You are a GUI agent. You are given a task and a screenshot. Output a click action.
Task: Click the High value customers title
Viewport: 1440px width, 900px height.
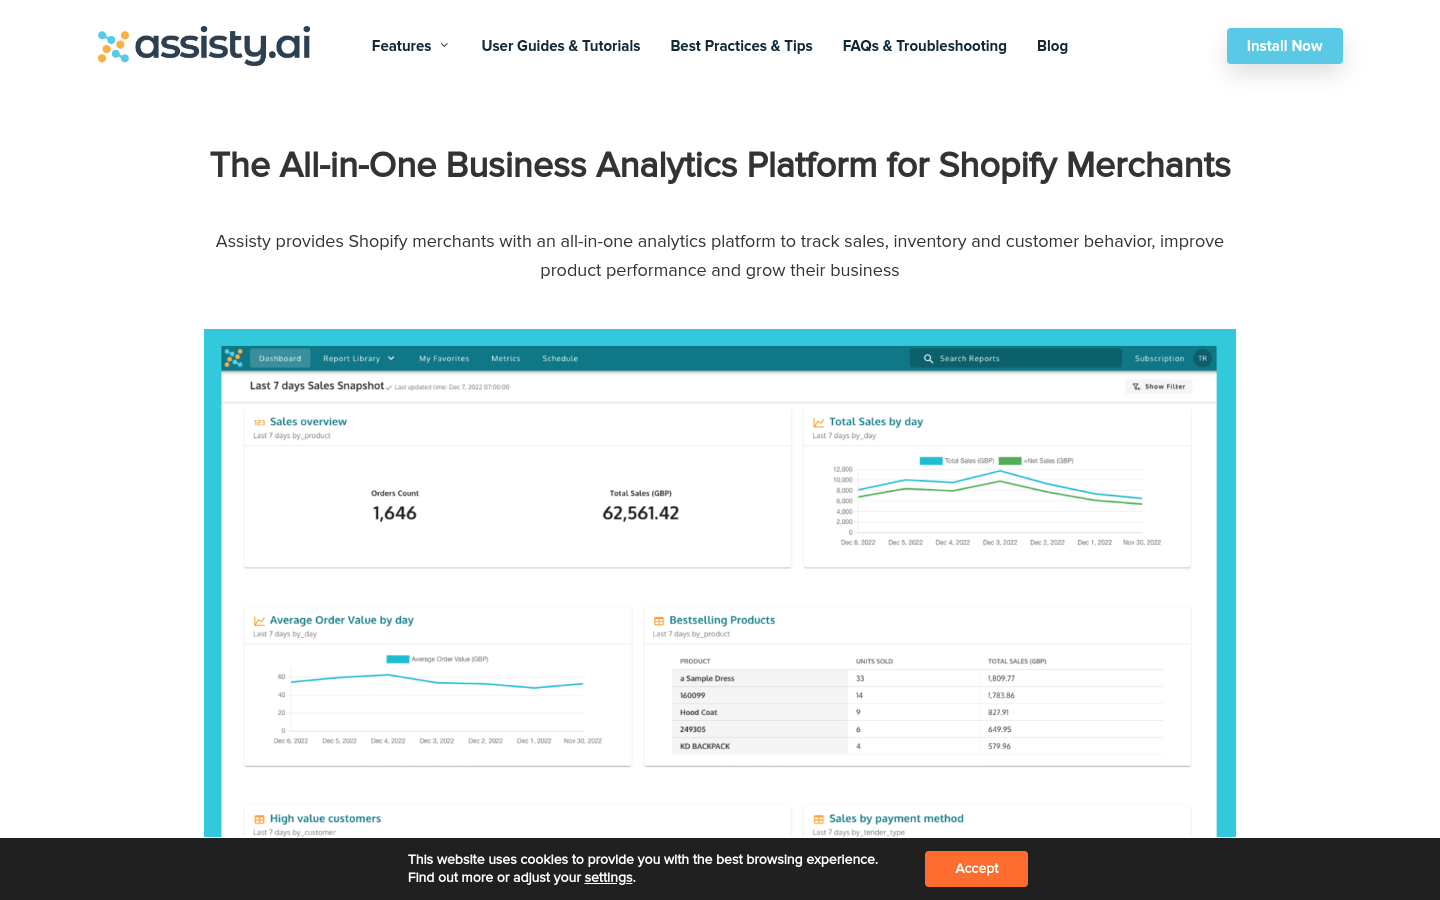(325, 819)
